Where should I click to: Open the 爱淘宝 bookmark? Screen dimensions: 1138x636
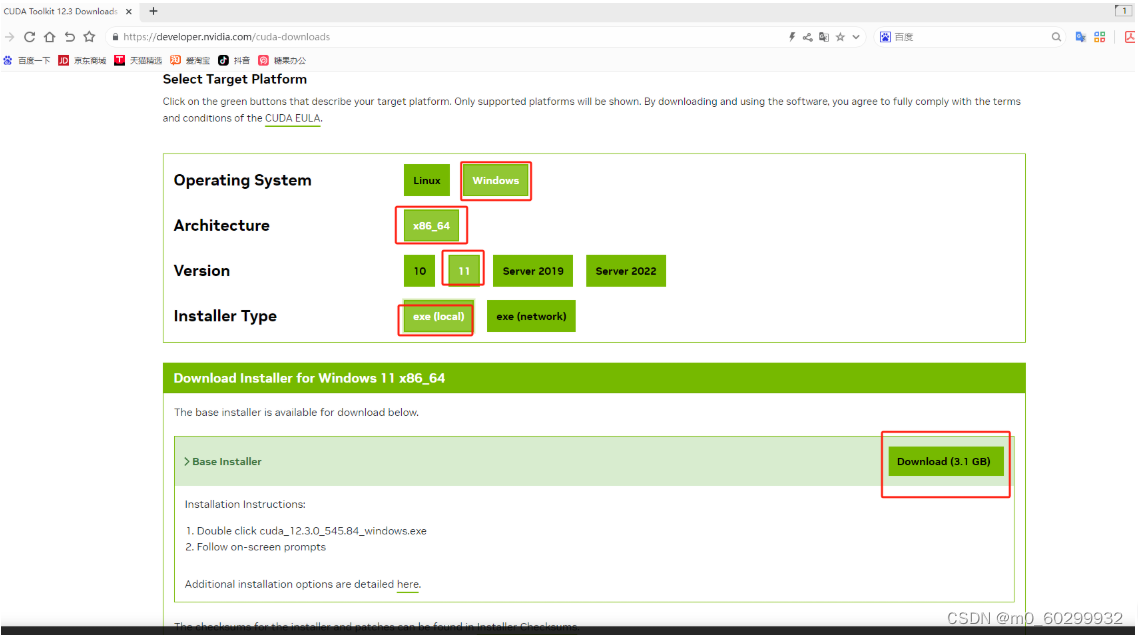[x=190, y=60]
